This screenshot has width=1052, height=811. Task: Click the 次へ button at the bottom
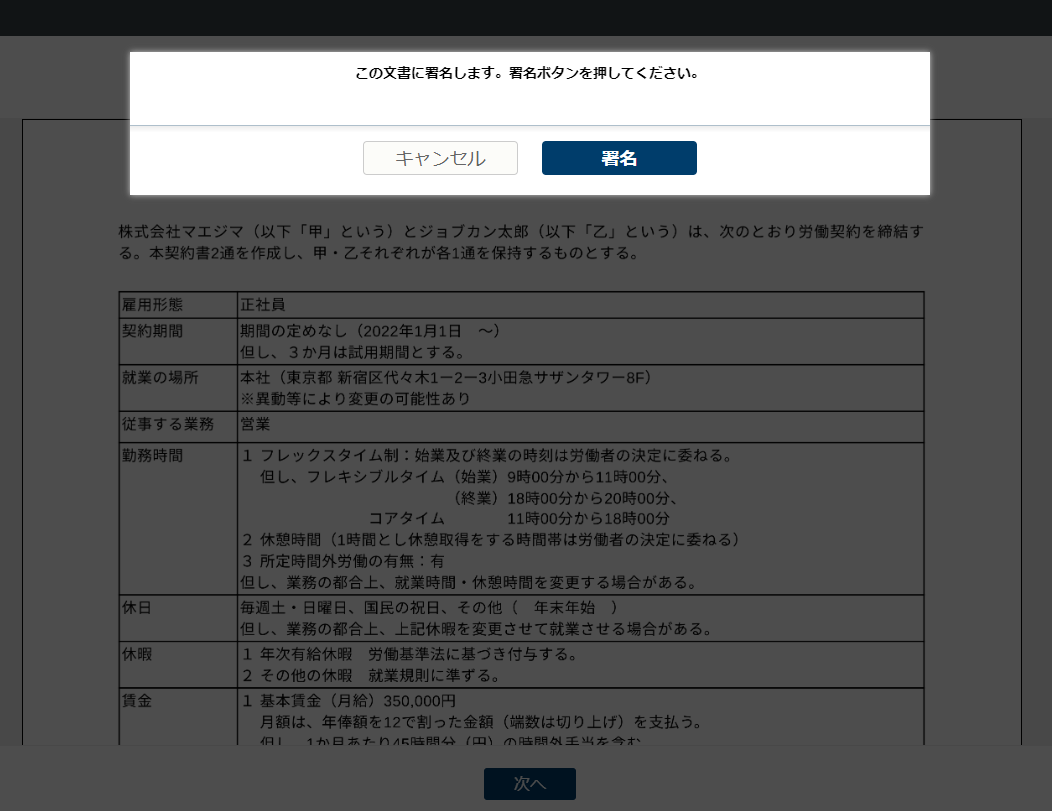click(x=530, y=783)
